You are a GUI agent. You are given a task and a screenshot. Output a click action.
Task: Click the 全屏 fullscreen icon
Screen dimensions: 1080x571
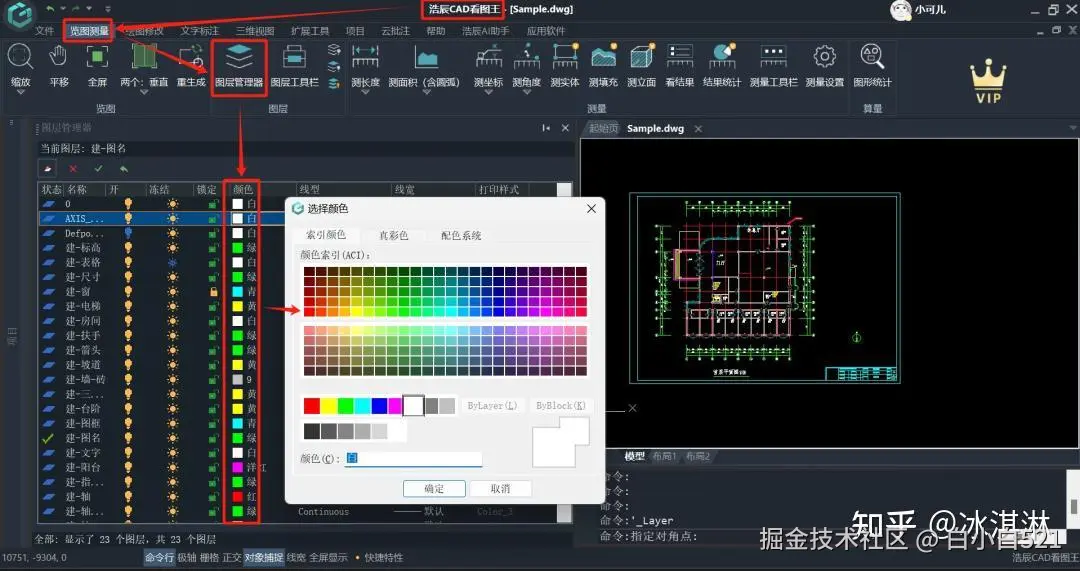point(97,57)
